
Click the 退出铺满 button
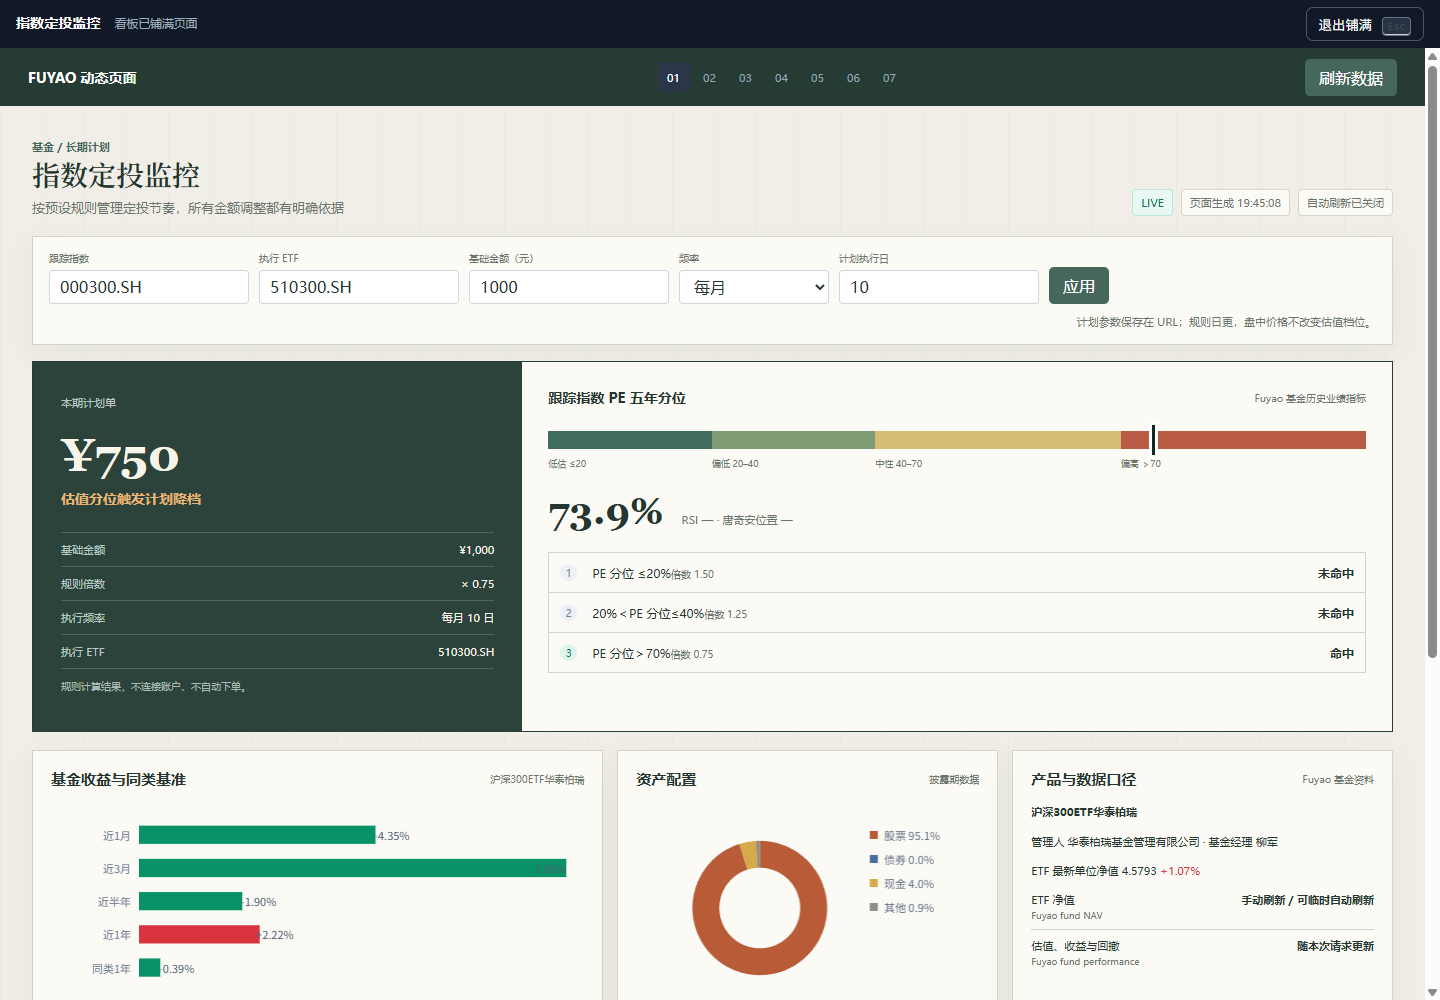(x=1364, y=25)
